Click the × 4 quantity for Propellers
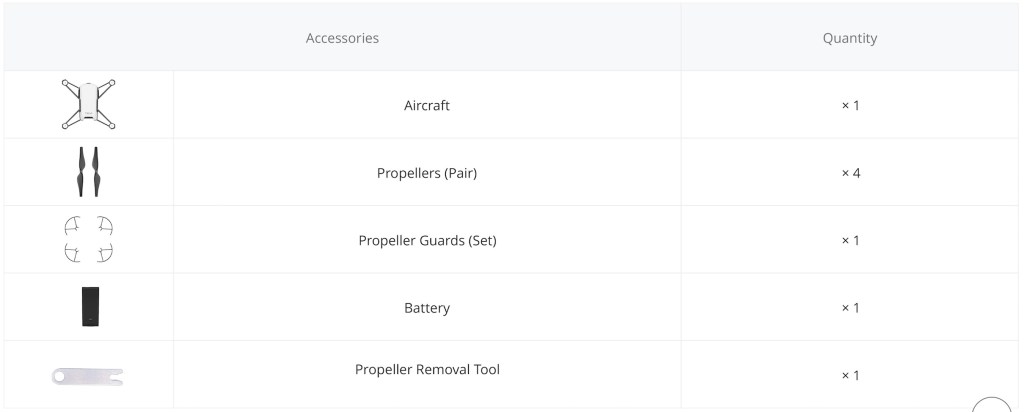 click(x=850, y=173)
